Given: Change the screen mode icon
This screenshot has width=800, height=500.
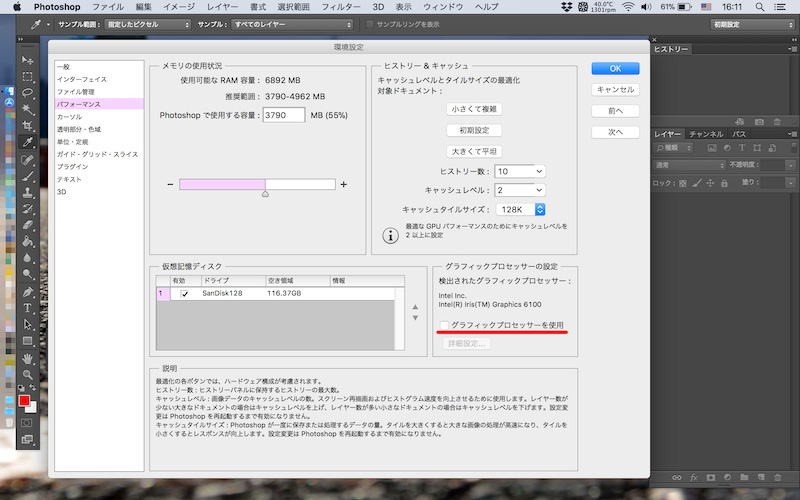Looking at the screenshot, I should (x=27, y=439).
